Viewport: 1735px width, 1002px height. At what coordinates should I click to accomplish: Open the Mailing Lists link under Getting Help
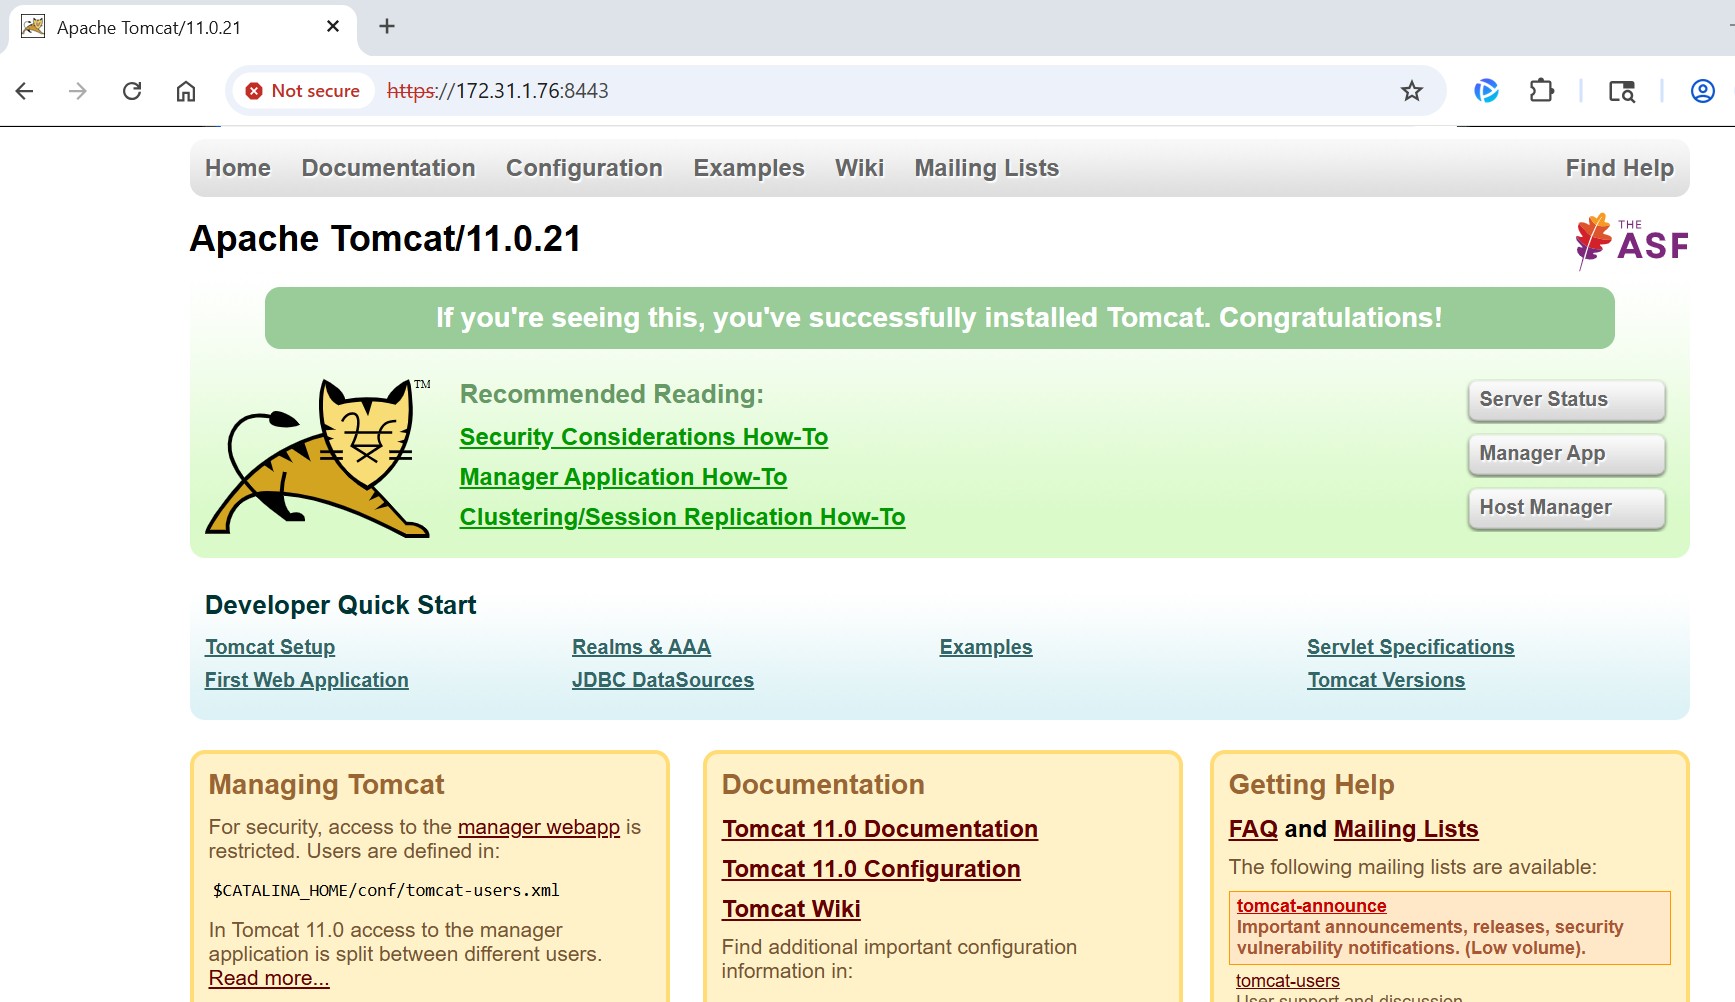[x=1406, y=829]
